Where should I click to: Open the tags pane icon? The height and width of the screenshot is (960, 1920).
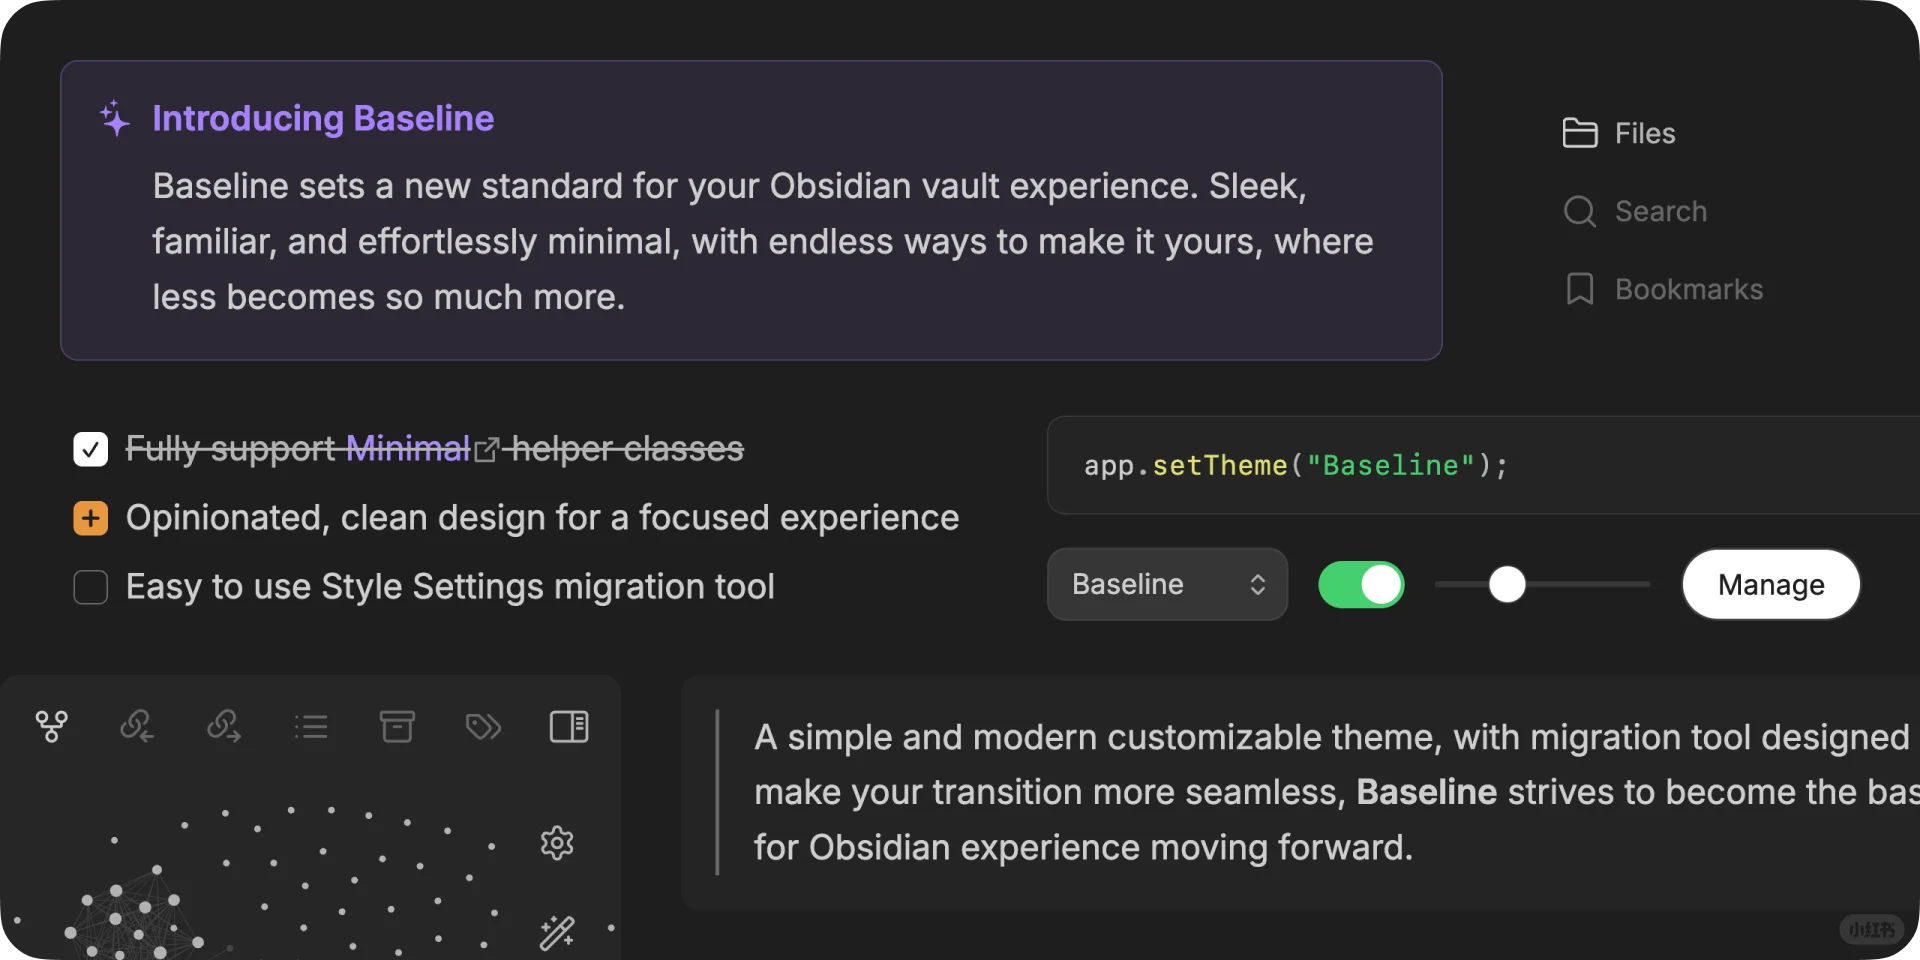pos(484,726)
